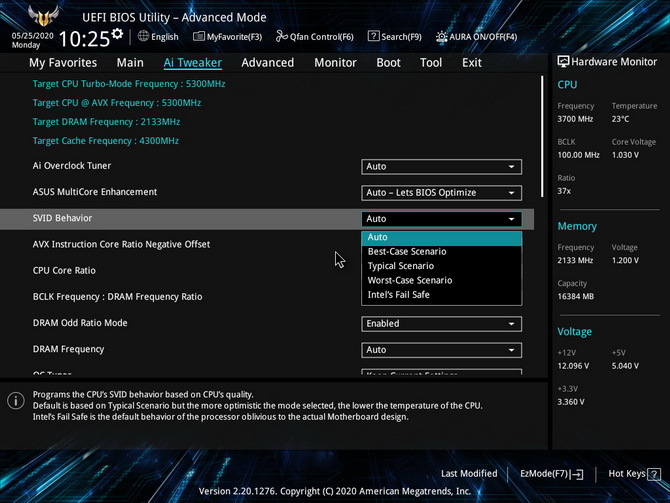Viewport: 670px width, 503px height.
Task: Click the 3.360 V reading
Action: 570,402
